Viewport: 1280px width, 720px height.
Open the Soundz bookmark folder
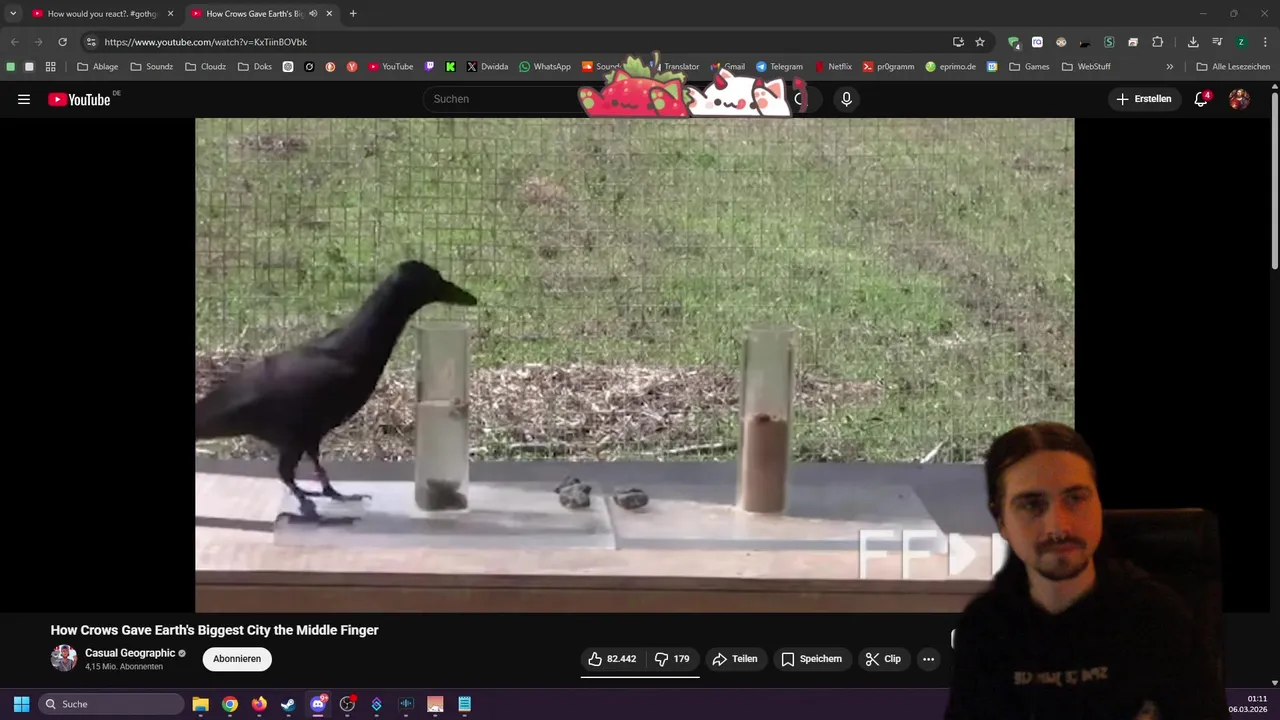coord(152,67)
